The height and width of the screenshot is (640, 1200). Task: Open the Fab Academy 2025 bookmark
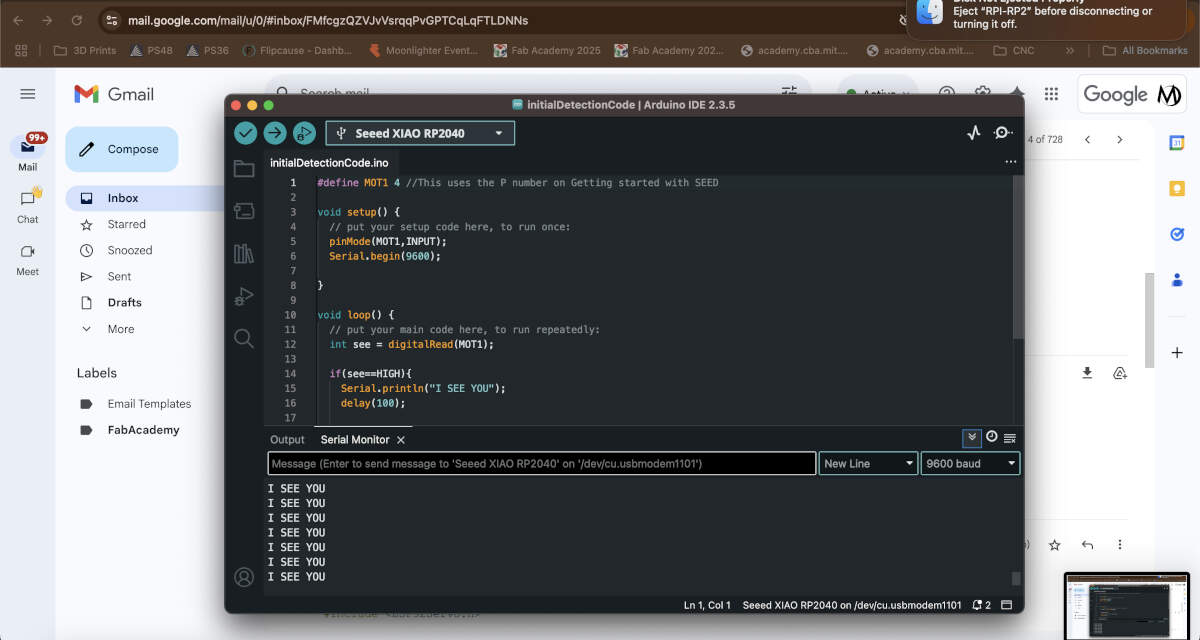pyautogui.click(x=547, y=50)
